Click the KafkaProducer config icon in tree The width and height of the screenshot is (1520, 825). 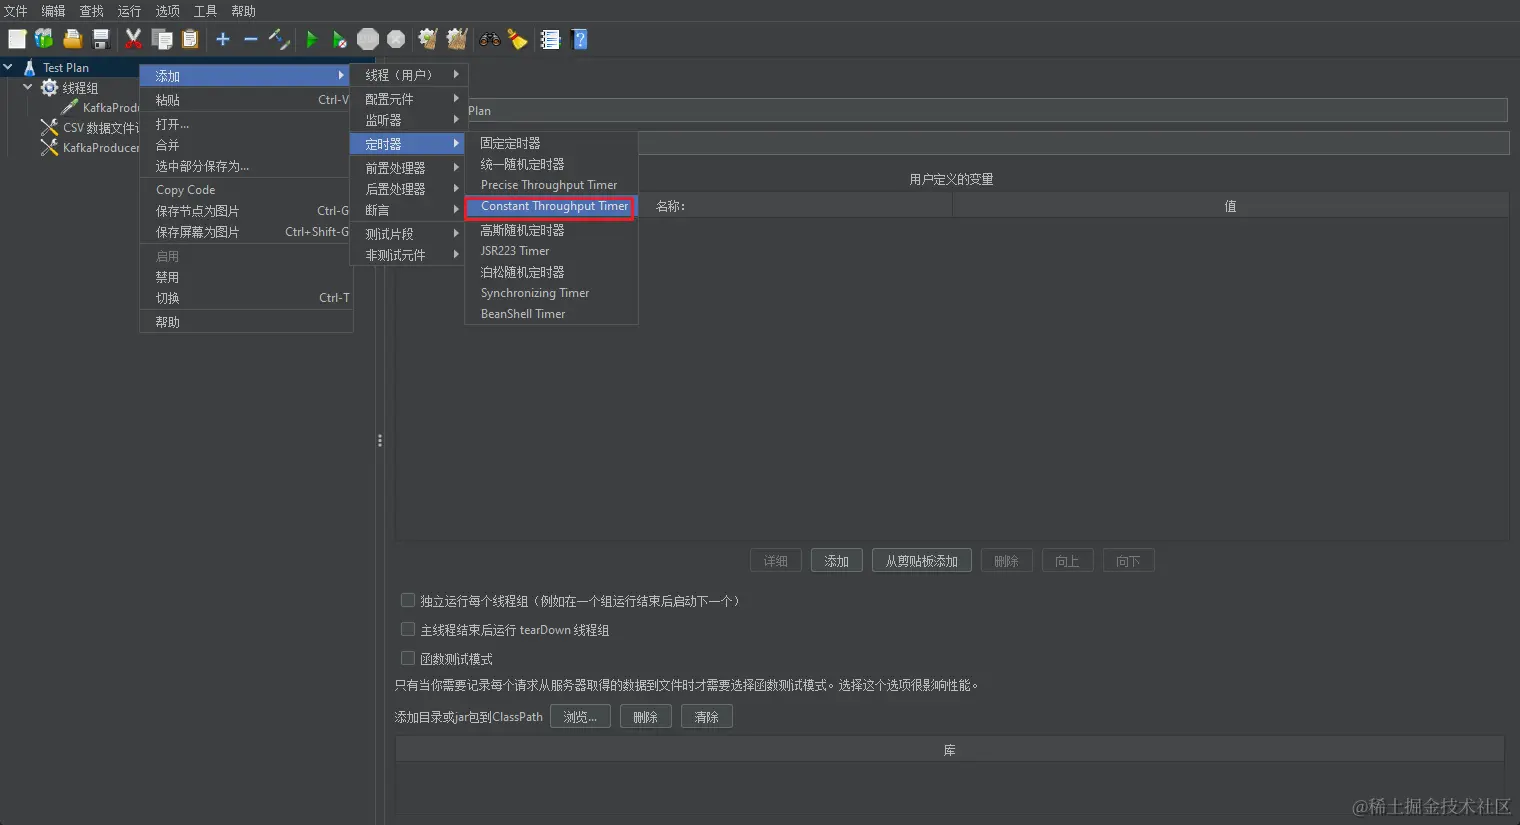point(49,147)
